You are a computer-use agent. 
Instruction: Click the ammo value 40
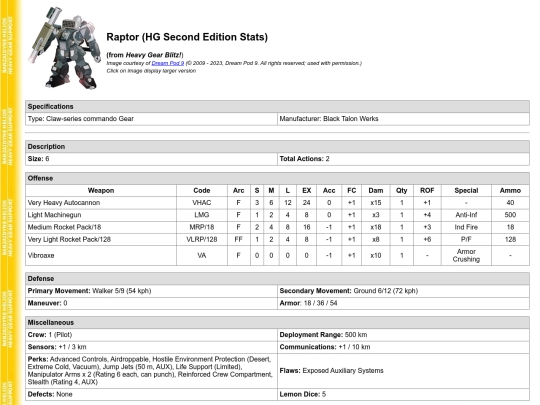coord(510,203)
